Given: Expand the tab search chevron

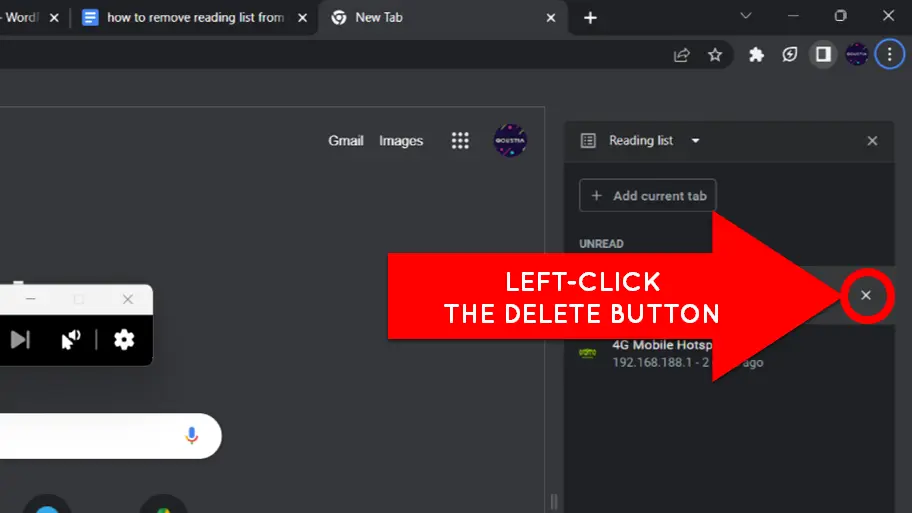Looking at the screenshot, I should (746, 16).
